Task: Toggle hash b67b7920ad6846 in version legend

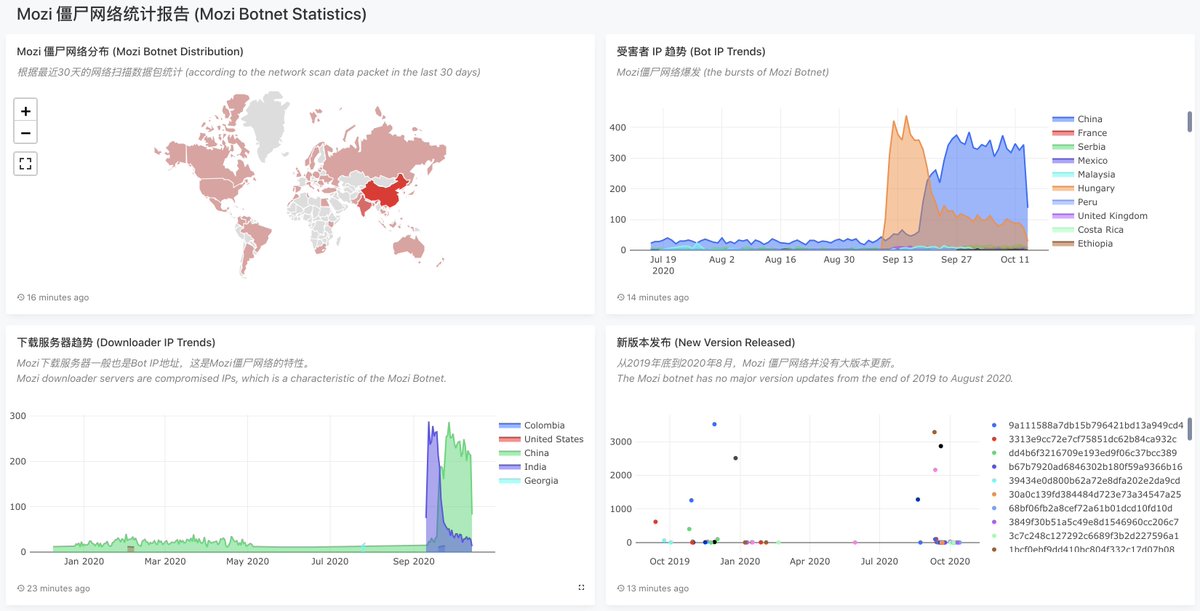Action: click(x=1086, y=467)
